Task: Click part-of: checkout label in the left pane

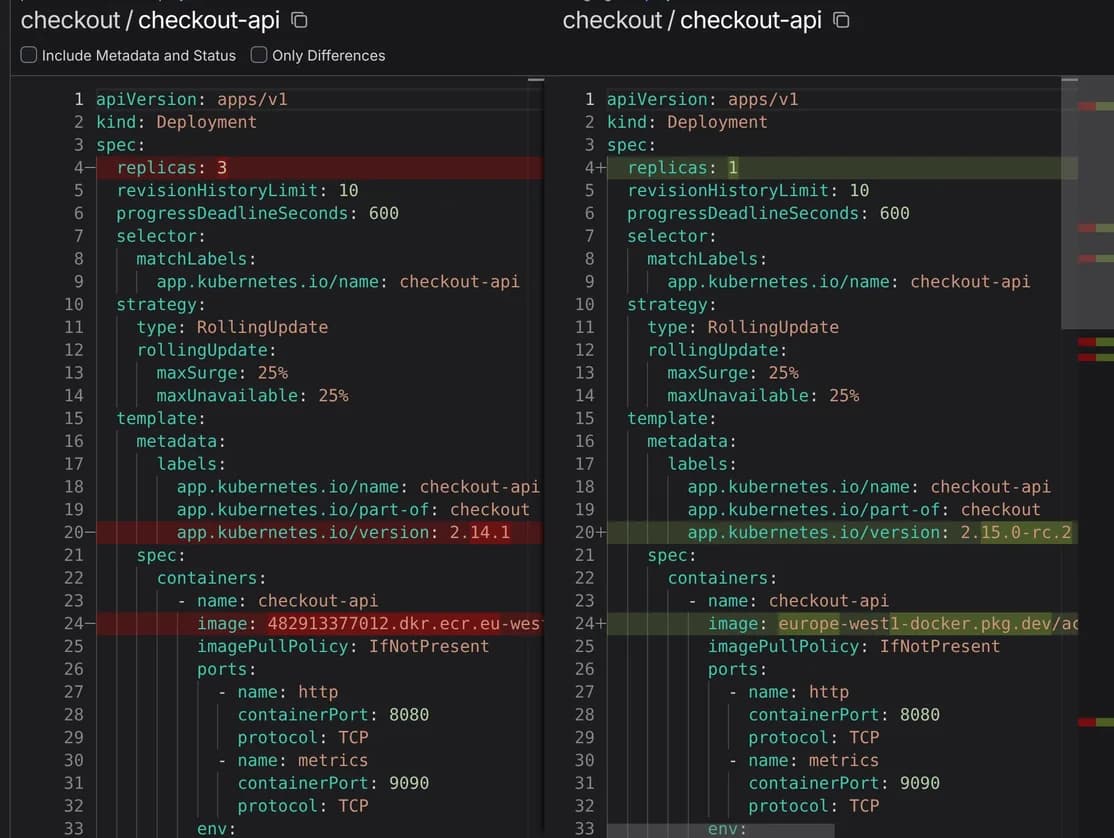Action: (353, 510)
